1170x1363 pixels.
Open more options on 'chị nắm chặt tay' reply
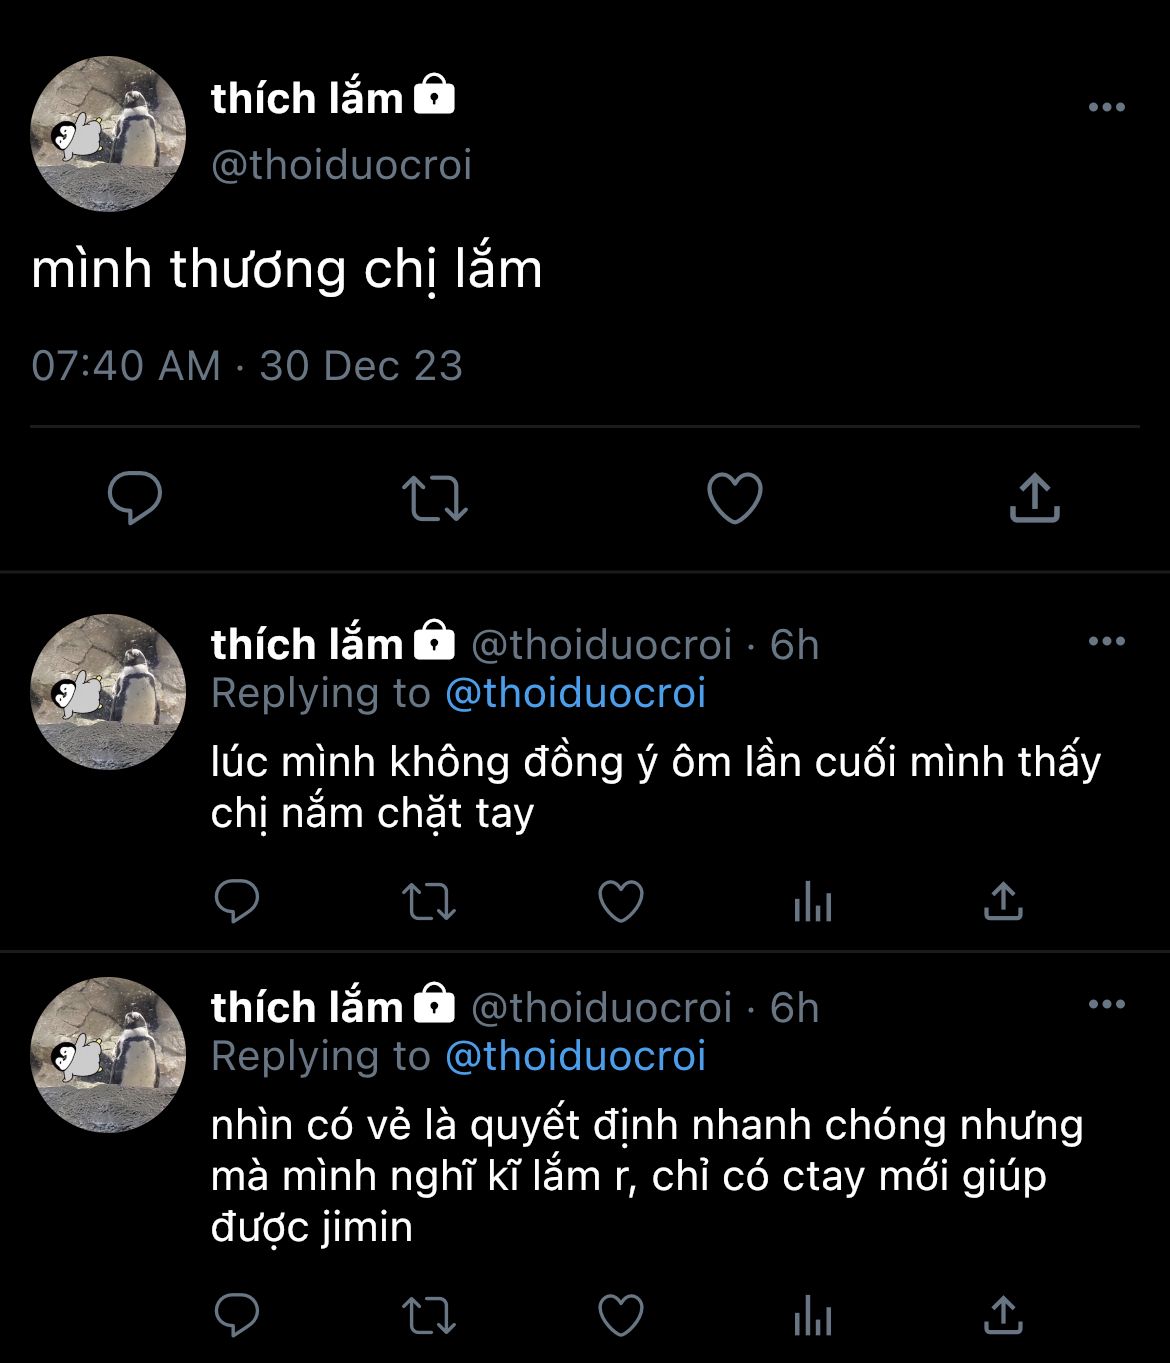[1106, 641]
